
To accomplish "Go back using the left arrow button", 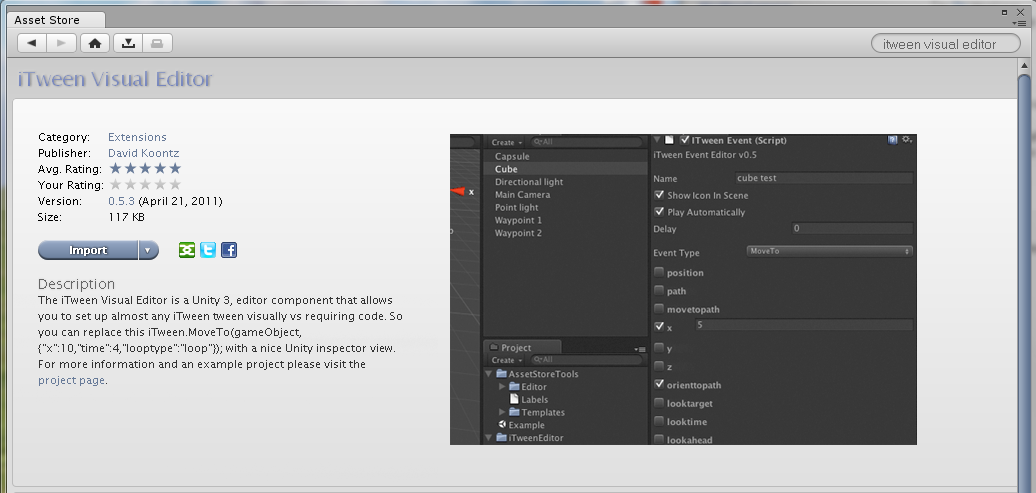I will pos(32,43).
